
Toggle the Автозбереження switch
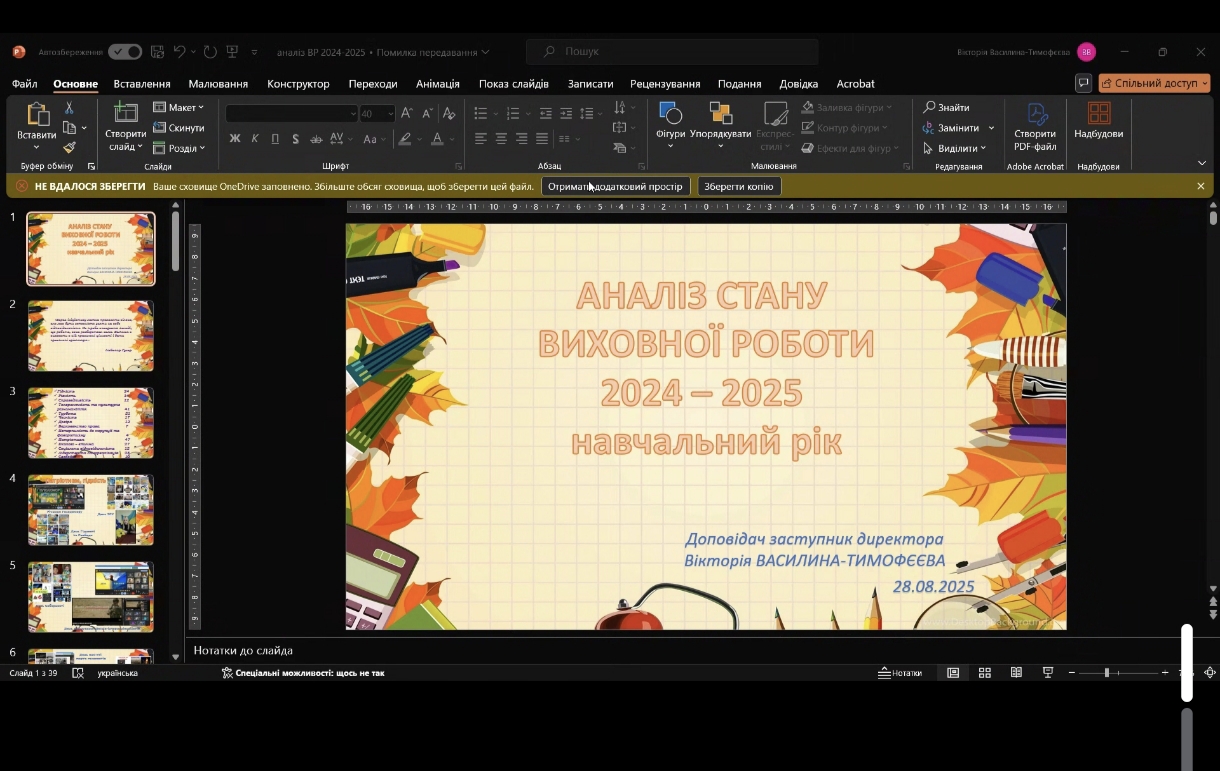coord(125,52)
